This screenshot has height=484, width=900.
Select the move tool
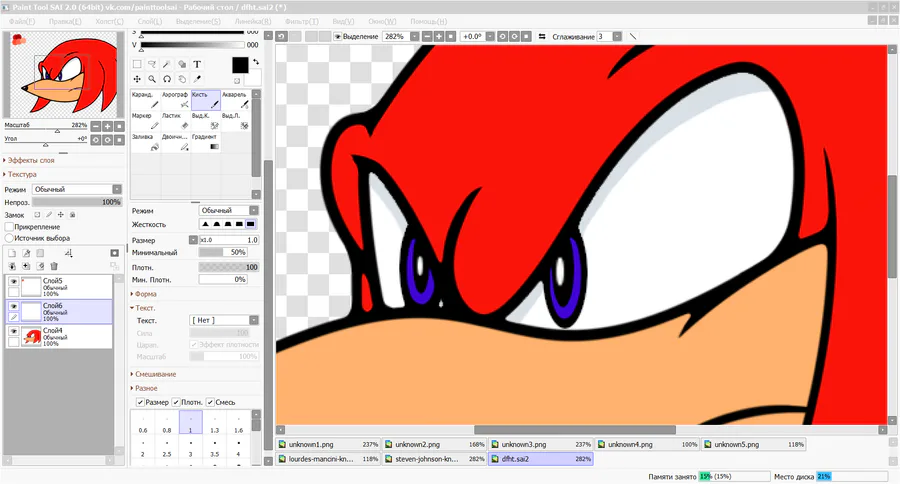137,79
